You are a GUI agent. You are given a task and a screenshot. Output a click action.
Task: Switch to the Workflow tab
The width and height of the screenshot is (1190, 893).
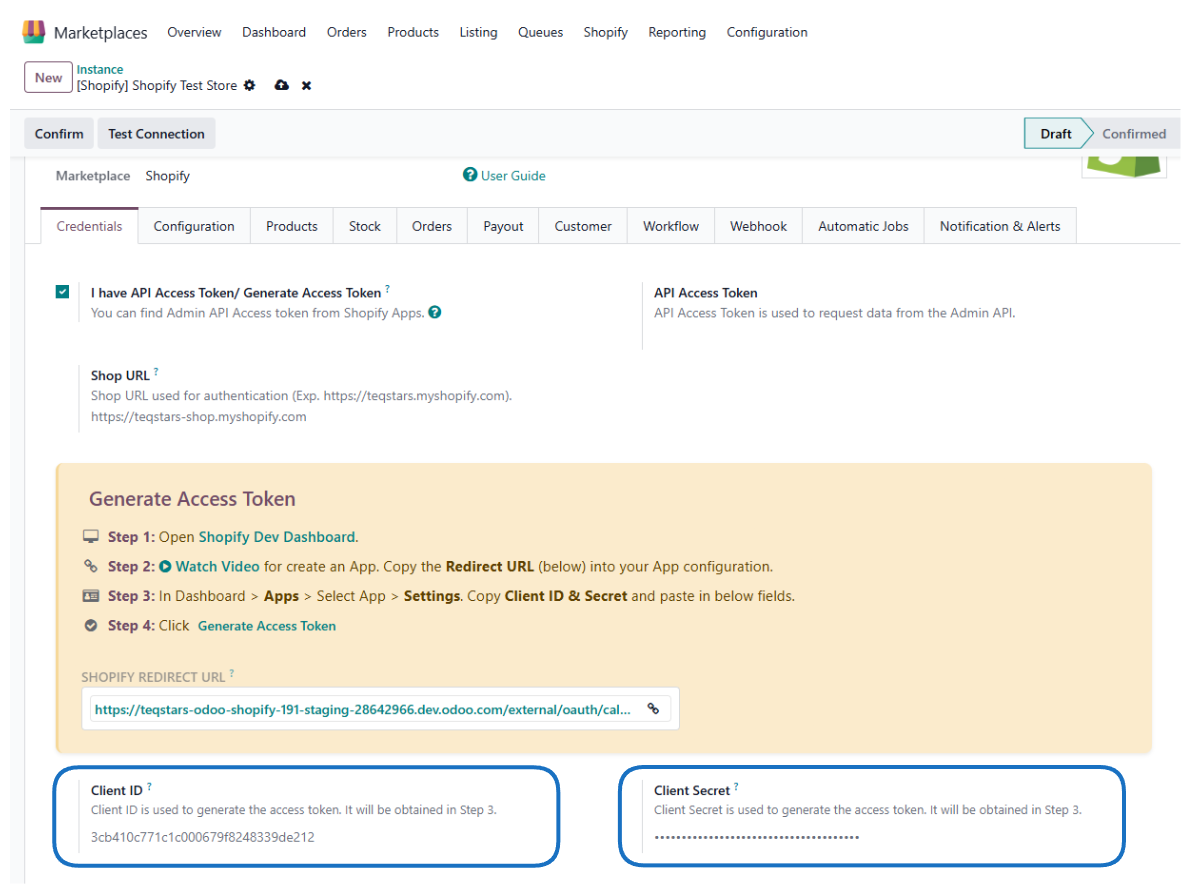(x=671, y=226)
